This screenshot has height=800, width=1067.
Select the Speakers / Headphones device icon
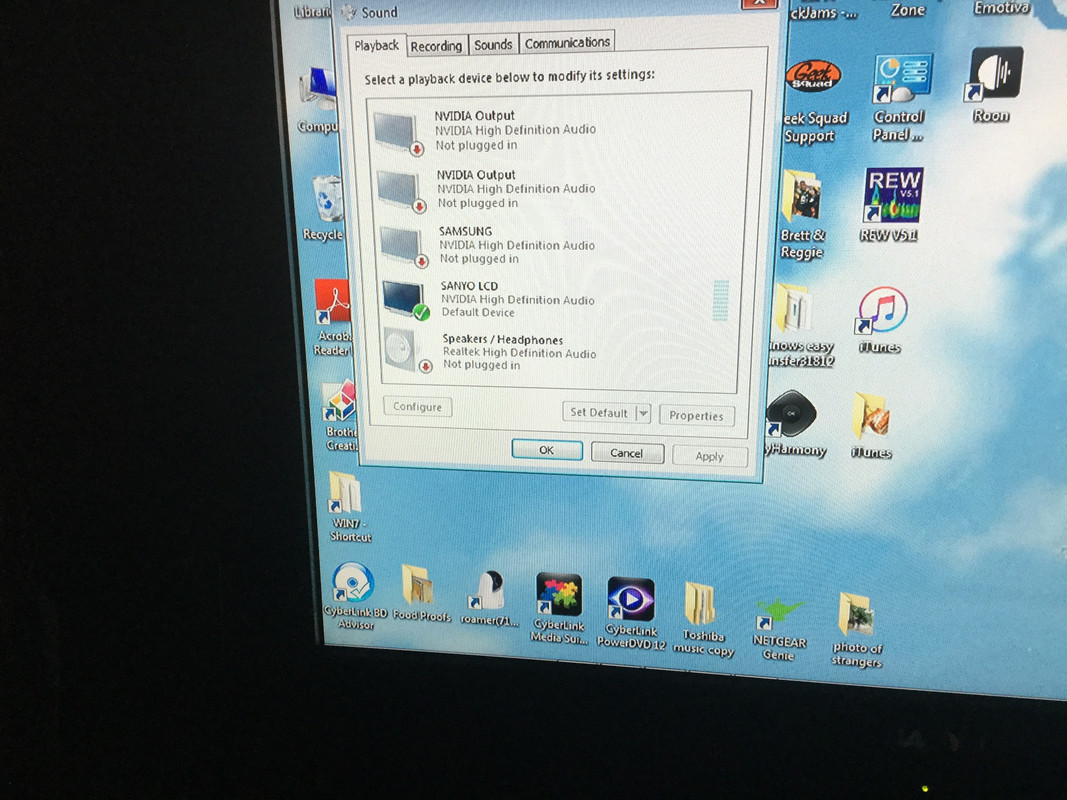point(408,352)
